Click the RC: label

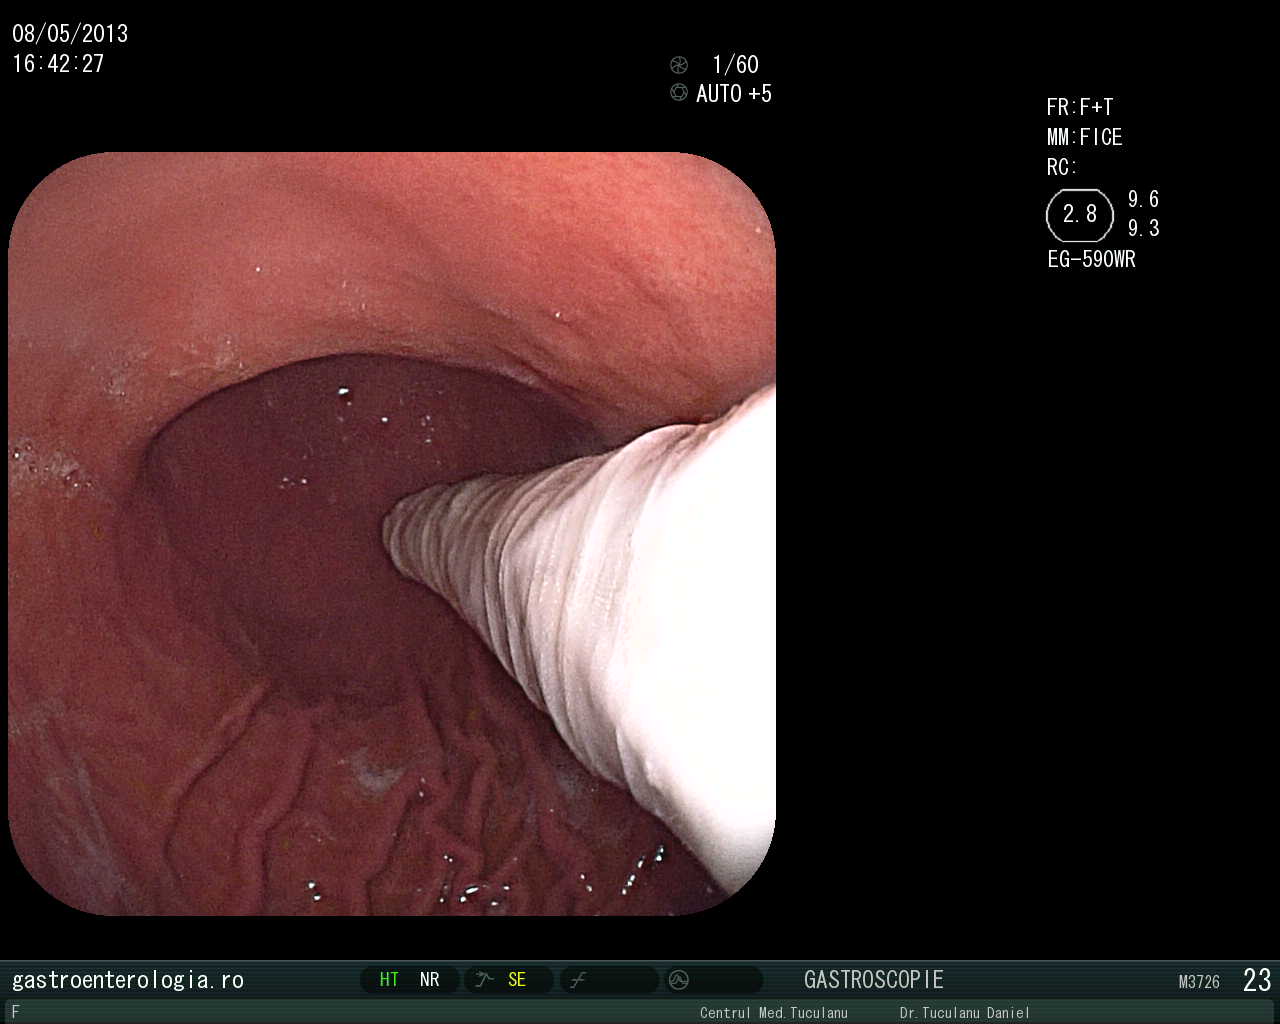1062,167
